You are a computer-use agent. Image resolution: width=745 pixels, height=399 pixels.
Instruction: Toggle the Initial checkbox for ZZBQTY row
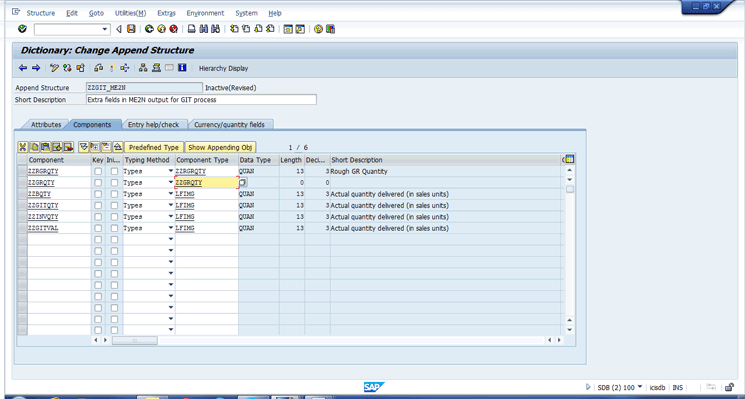[x=114, y=194]
